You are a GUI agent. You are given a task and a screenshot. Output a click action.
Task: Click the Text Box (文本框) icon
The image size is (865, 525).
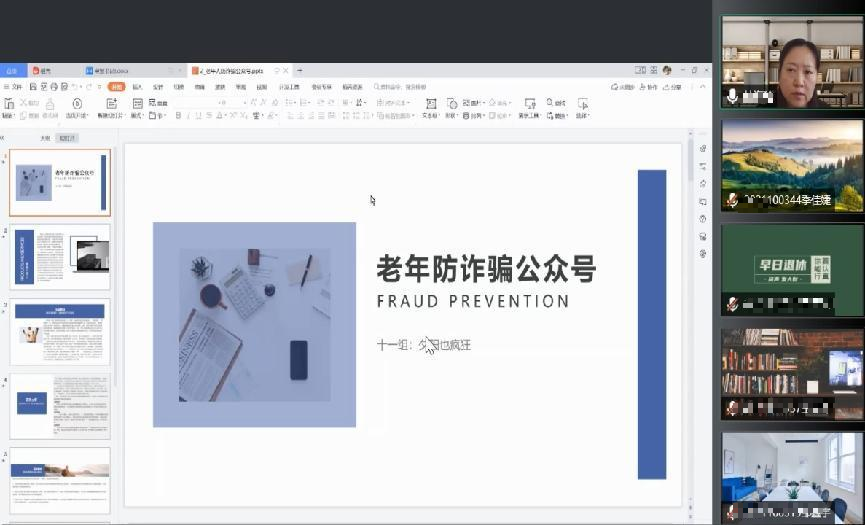pos(431,103)
